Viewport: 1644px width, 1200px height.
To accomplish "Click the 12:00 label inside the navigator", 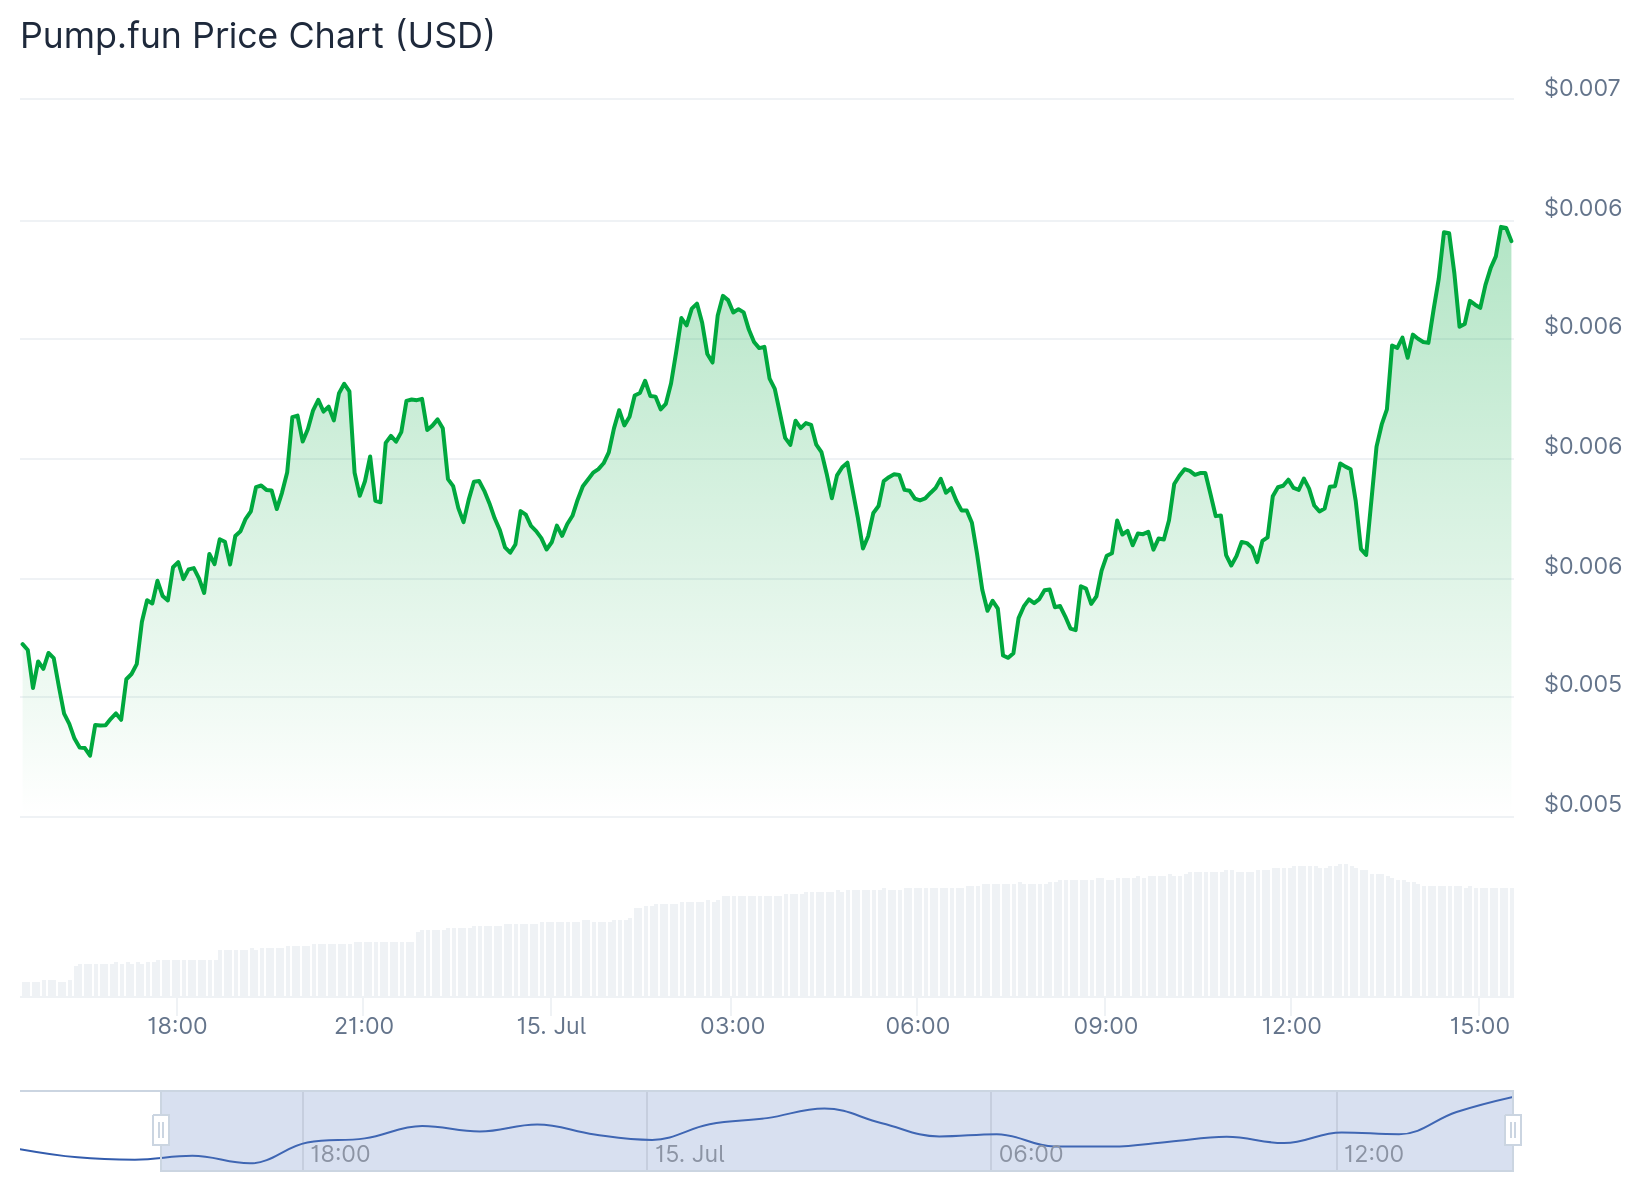I will [x=1373, y=1154].
